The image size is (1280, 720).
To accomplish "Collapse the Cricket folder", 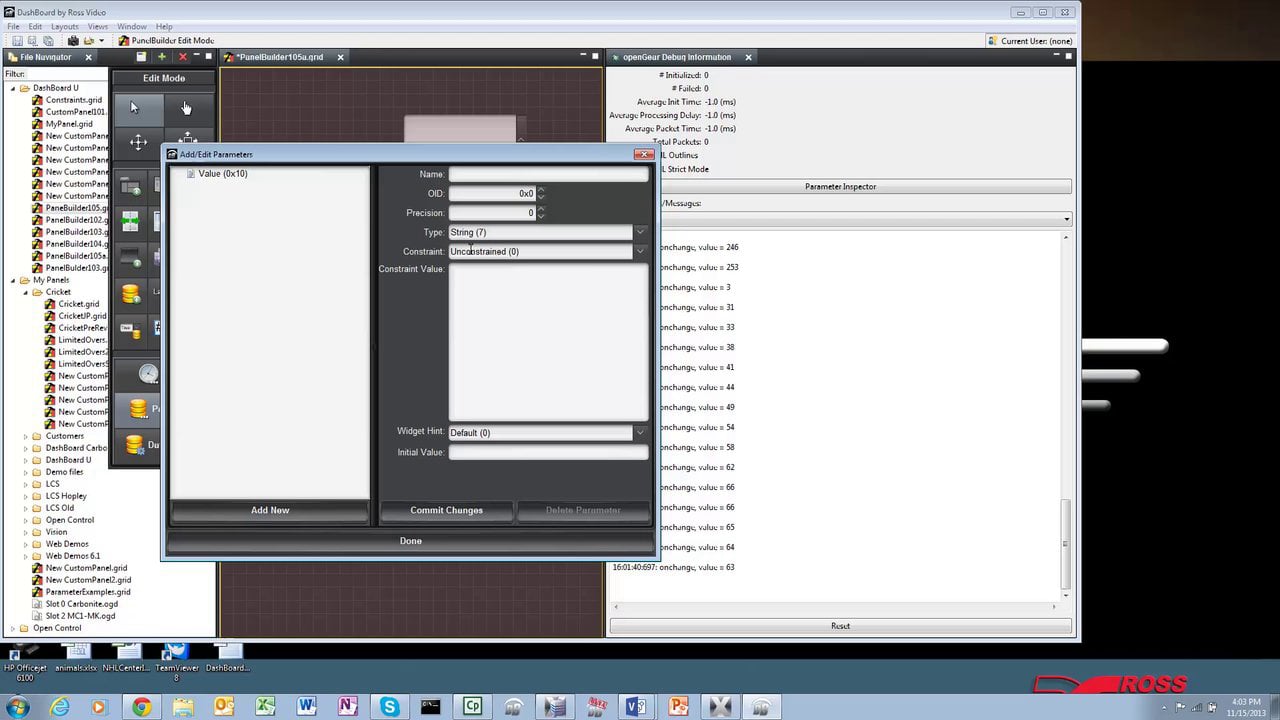I will coord(25,292).
